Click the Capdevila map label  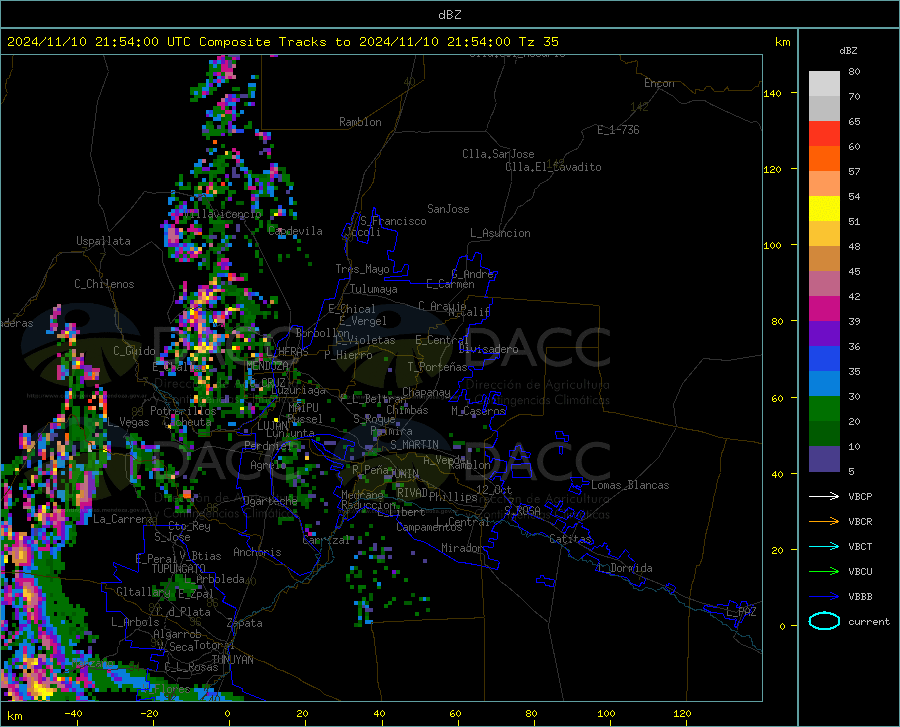click(x=295, y=231)
